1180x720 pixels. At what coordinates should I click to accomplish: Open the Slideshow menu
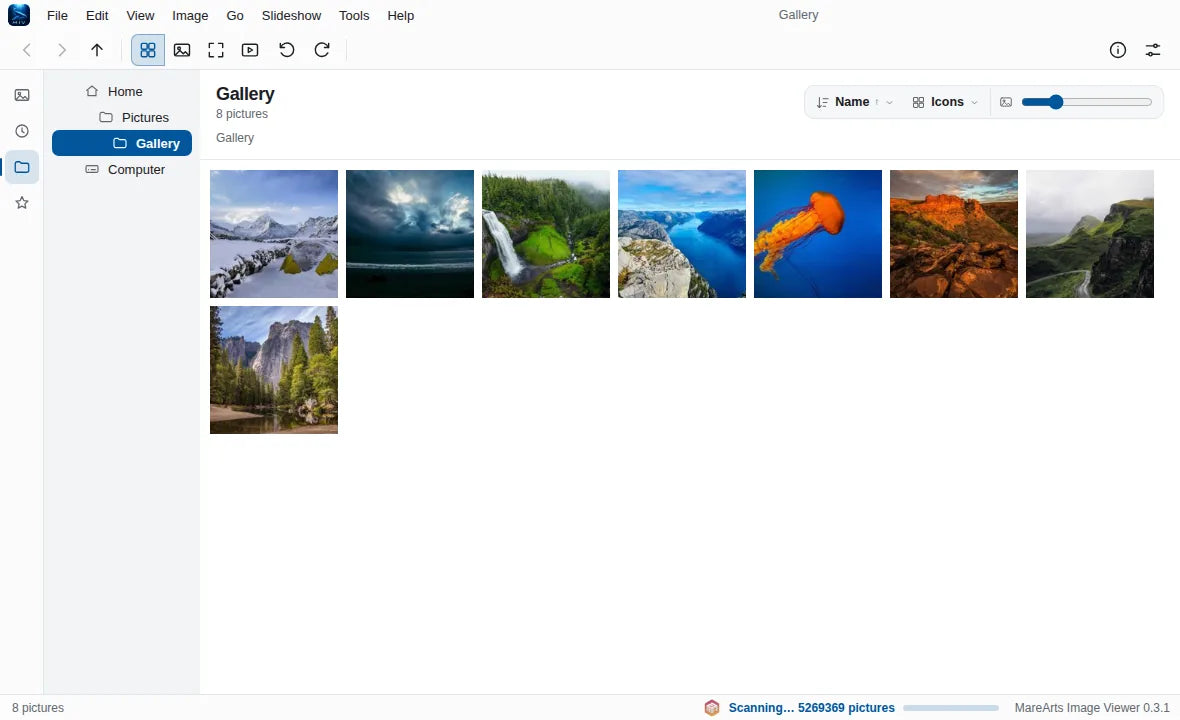point(291,15)
